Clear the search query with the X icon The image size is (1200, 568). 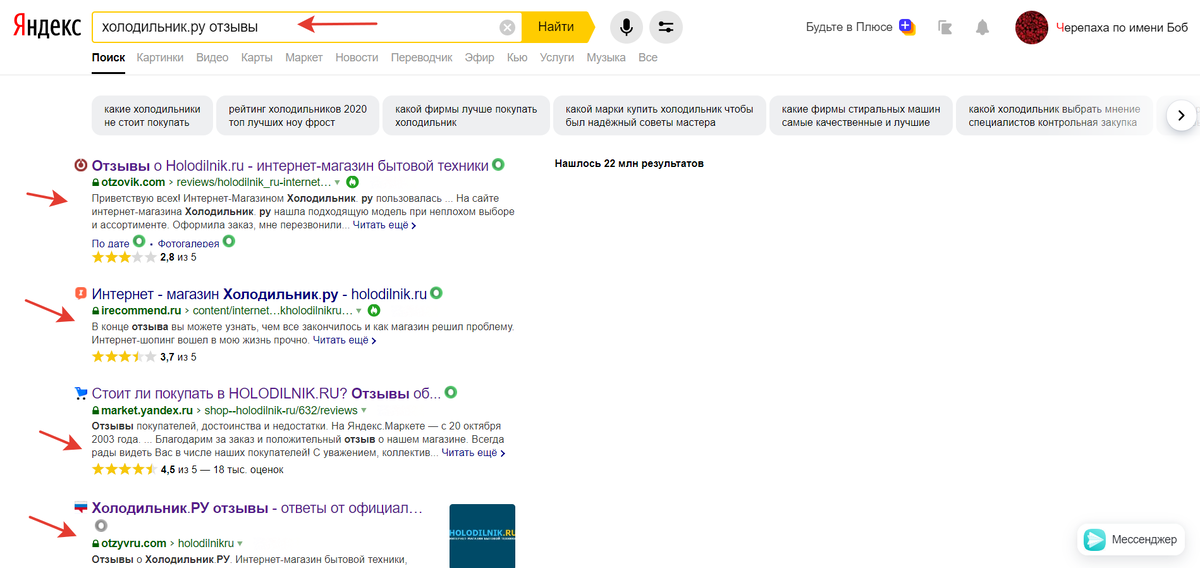point(507,27)
